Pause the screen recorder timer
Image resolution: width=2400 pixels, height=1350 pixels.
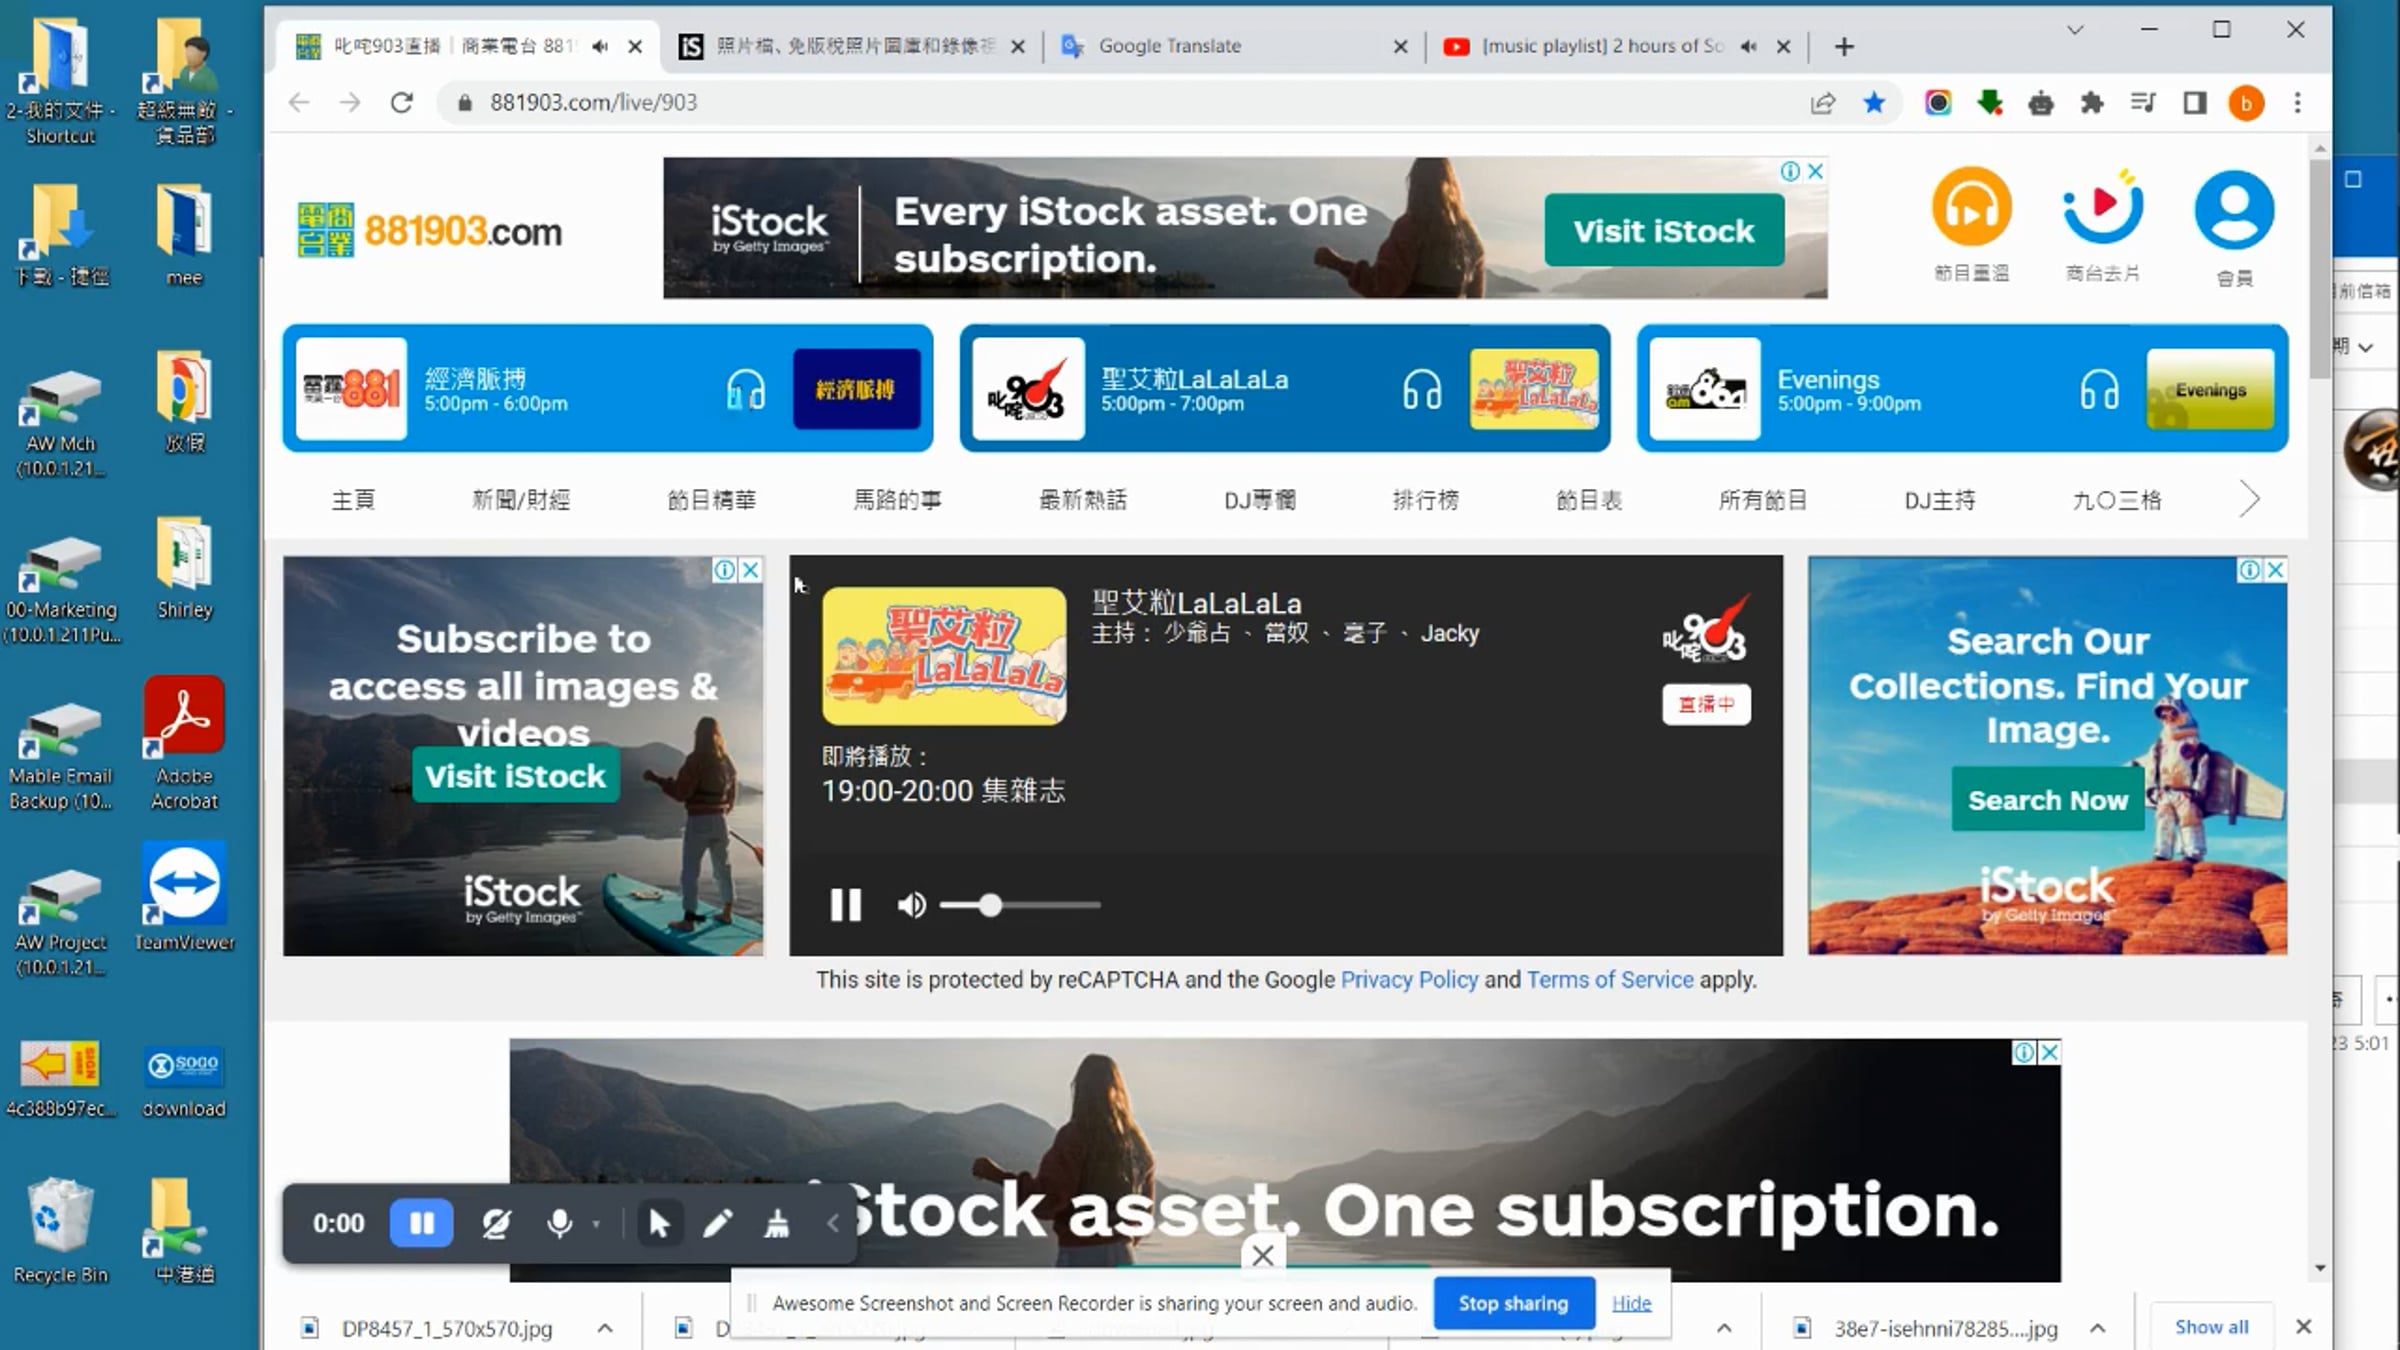pyautogui.click(x=421, y=1223)
